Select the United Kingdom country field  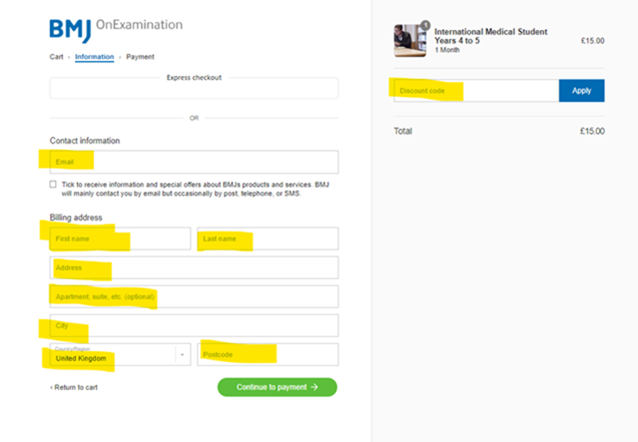120,354
